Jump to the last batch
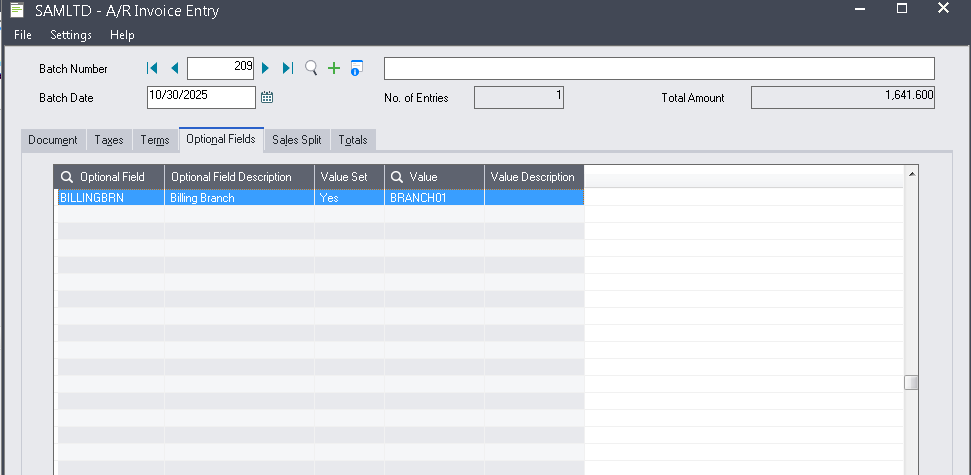 [x=288, y=68]
